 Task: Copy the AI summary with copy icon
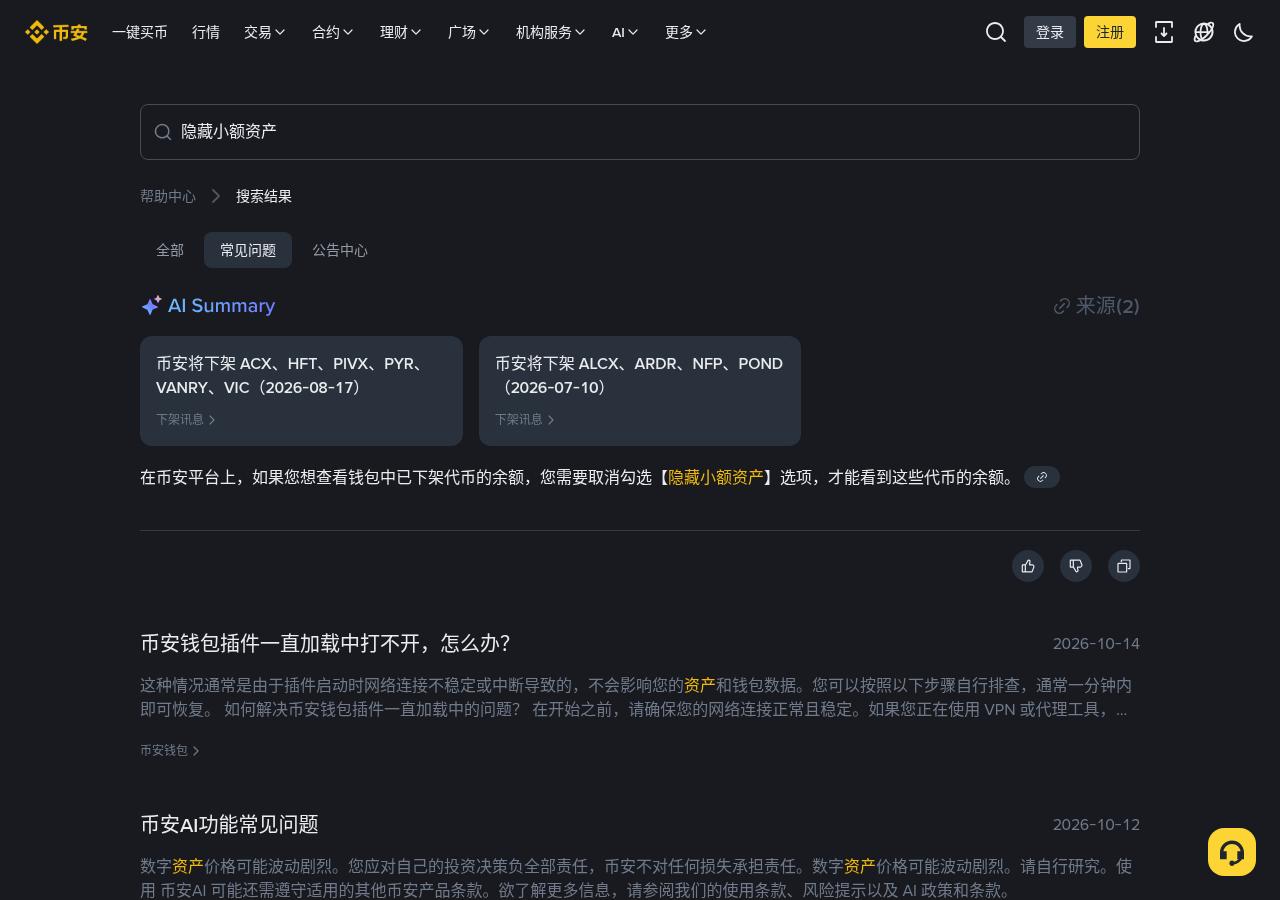coord(1124,566)
